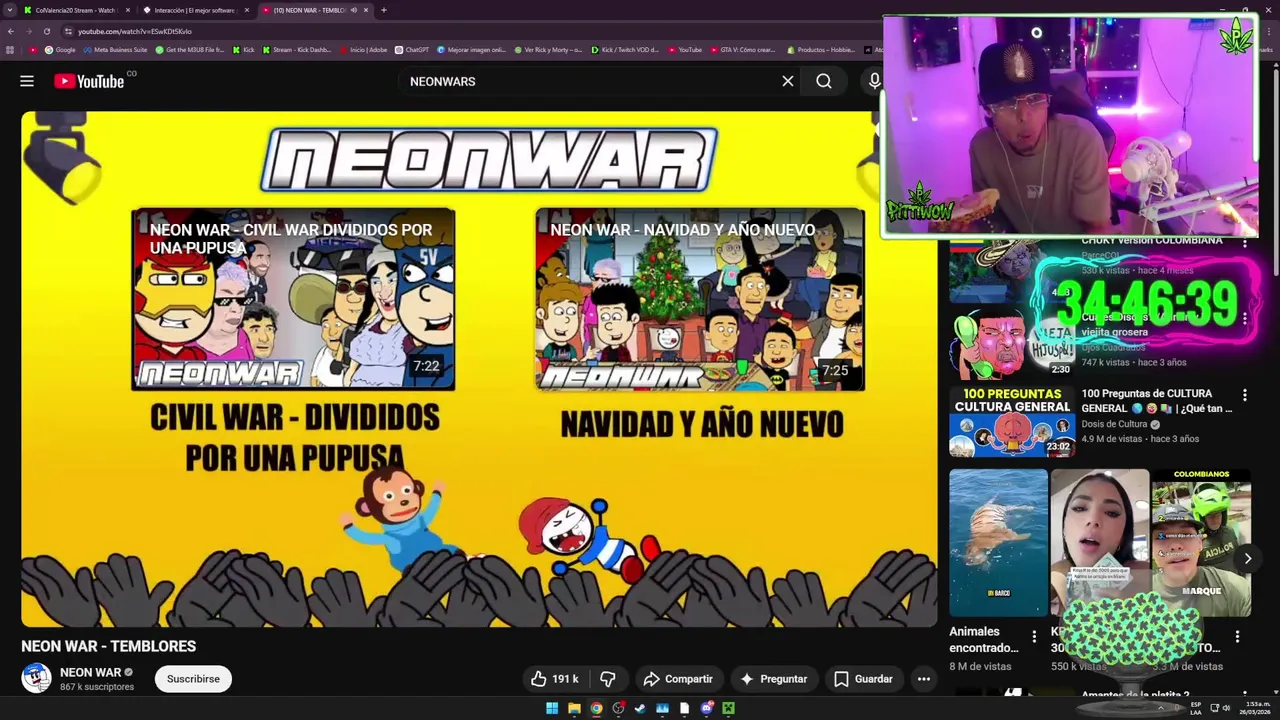Switch to Interacción El mejor software tab
1280x720 pixels.
pos(194,10)
